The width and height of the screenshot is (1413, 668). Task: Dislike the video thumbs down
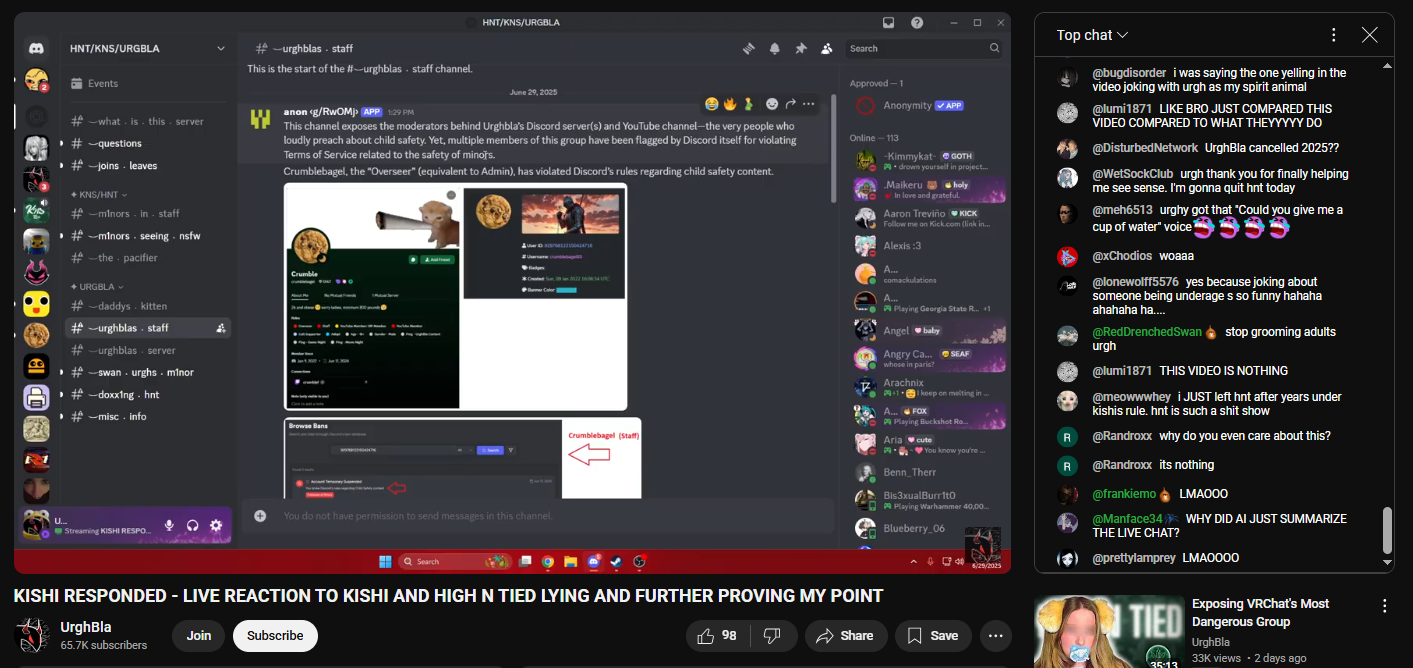click(772, 636)
